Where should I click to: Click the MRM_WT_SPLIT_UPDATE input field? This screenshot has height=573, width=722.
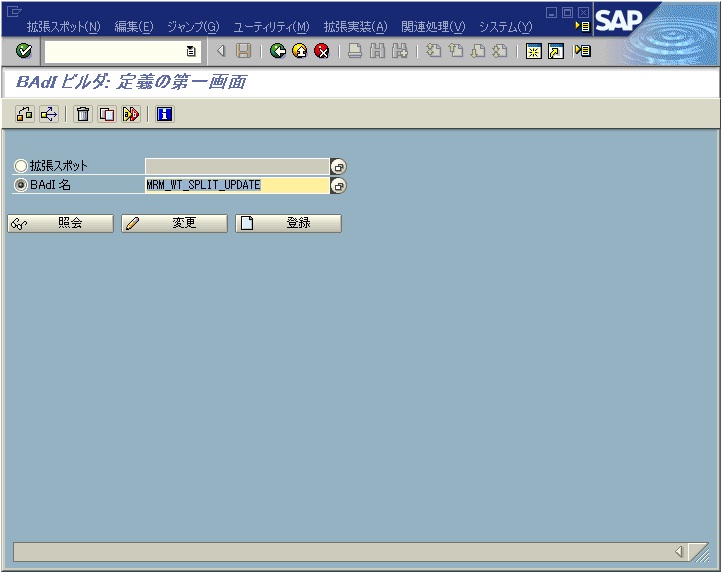[x=236, y=185]
